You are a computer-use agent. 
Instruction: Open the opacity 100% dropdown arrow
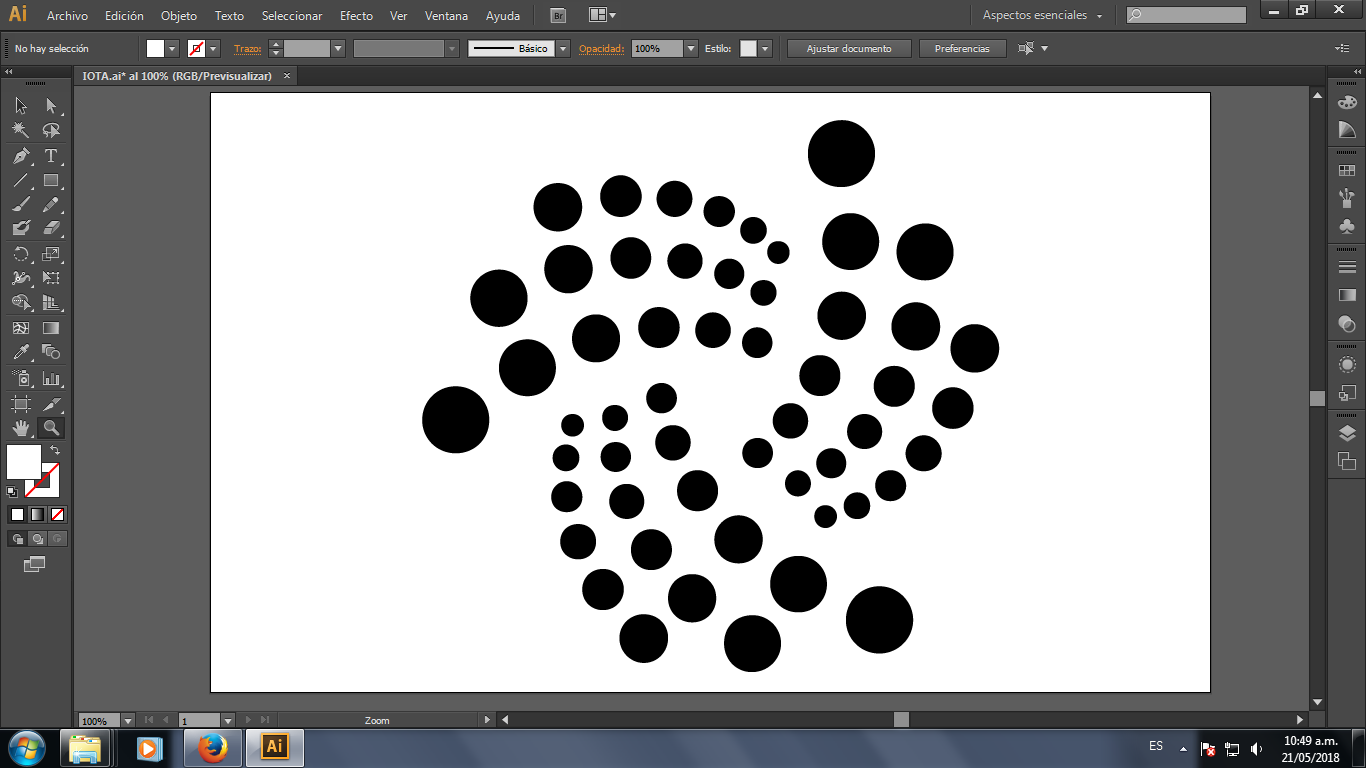pyautogui.click(x=690, y=48)
